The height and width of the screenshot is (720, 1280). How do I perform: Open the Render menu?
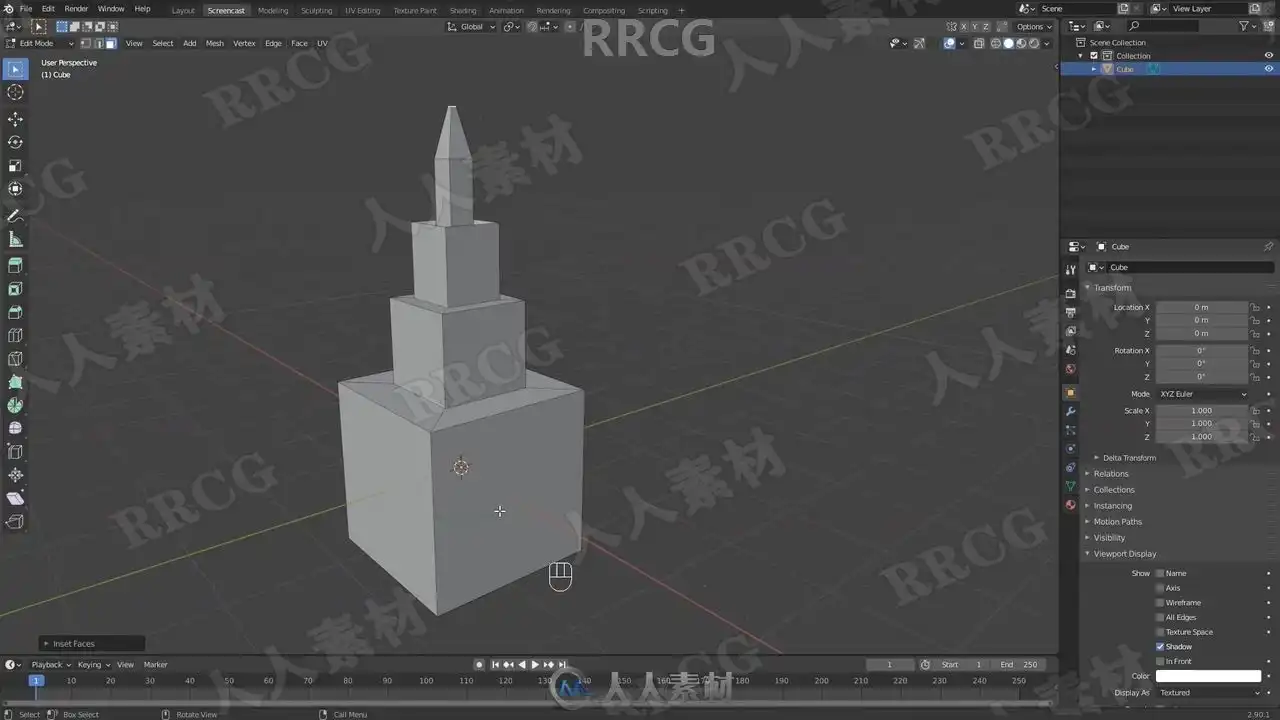[76, 9]
